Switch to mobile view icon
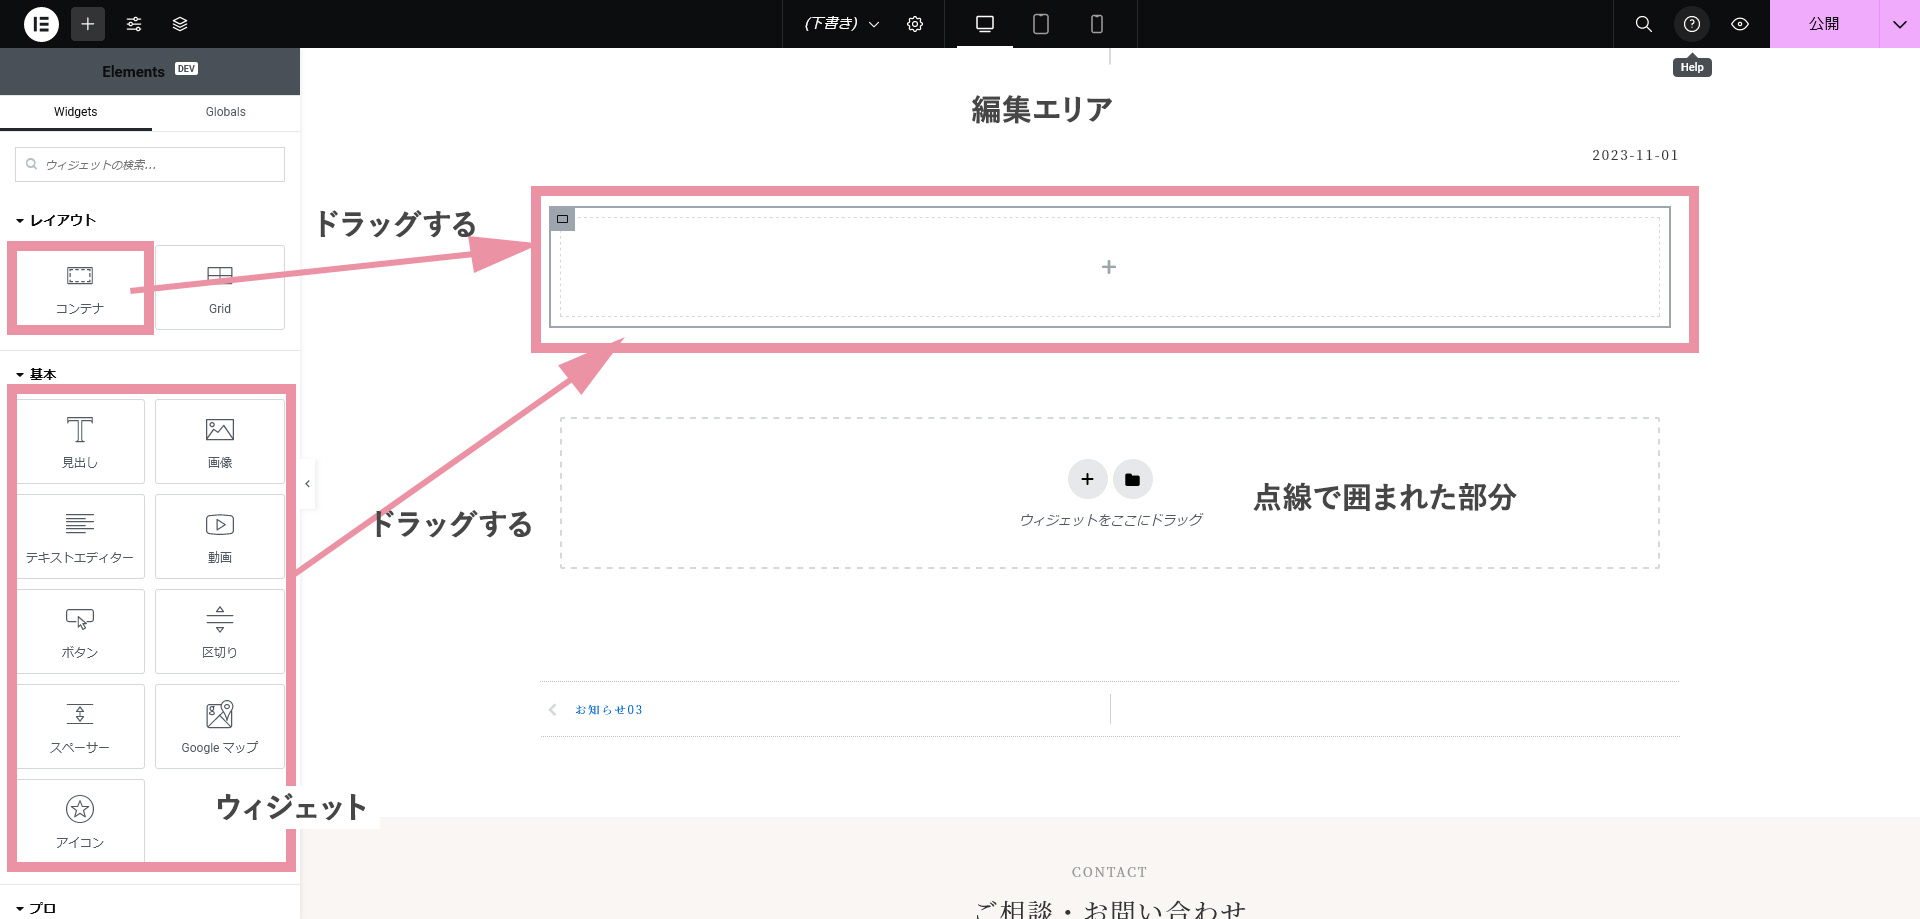The image size is (1920, 919). pyautogui.click(x=1097, y=24)
